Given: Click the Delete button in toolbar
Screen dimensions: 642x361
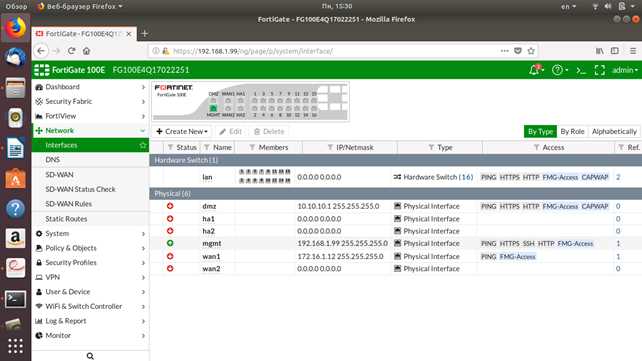Looking at the screenshot, I should (269, 131).
